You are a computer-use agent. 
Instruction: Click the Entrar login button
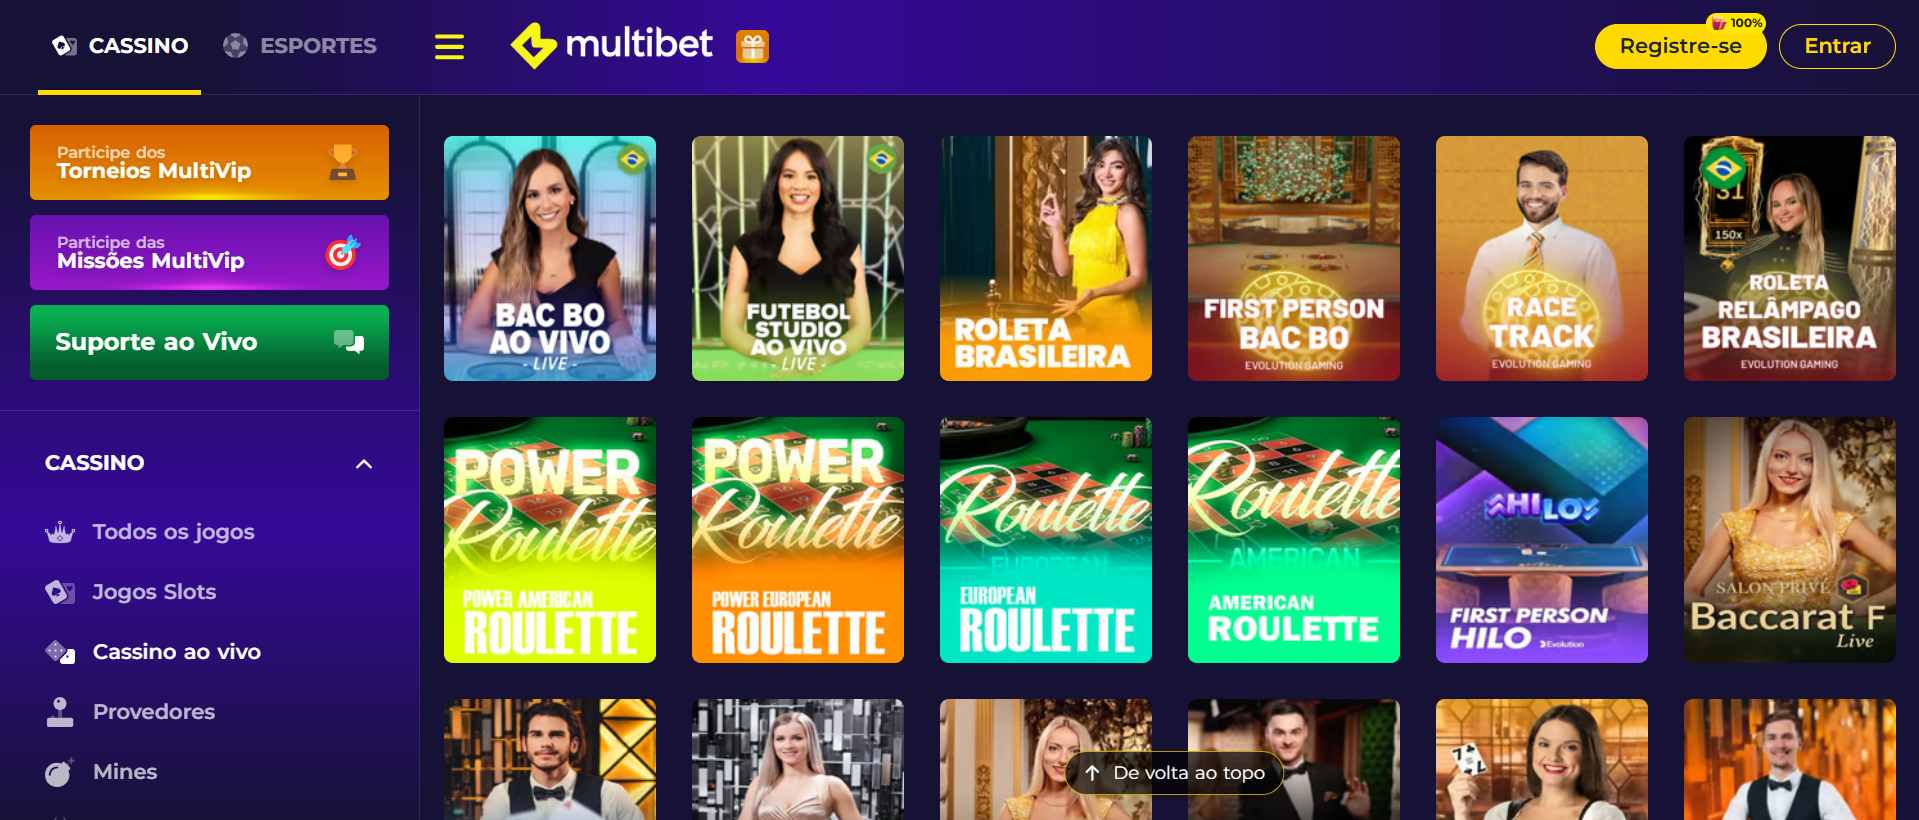1837,46
